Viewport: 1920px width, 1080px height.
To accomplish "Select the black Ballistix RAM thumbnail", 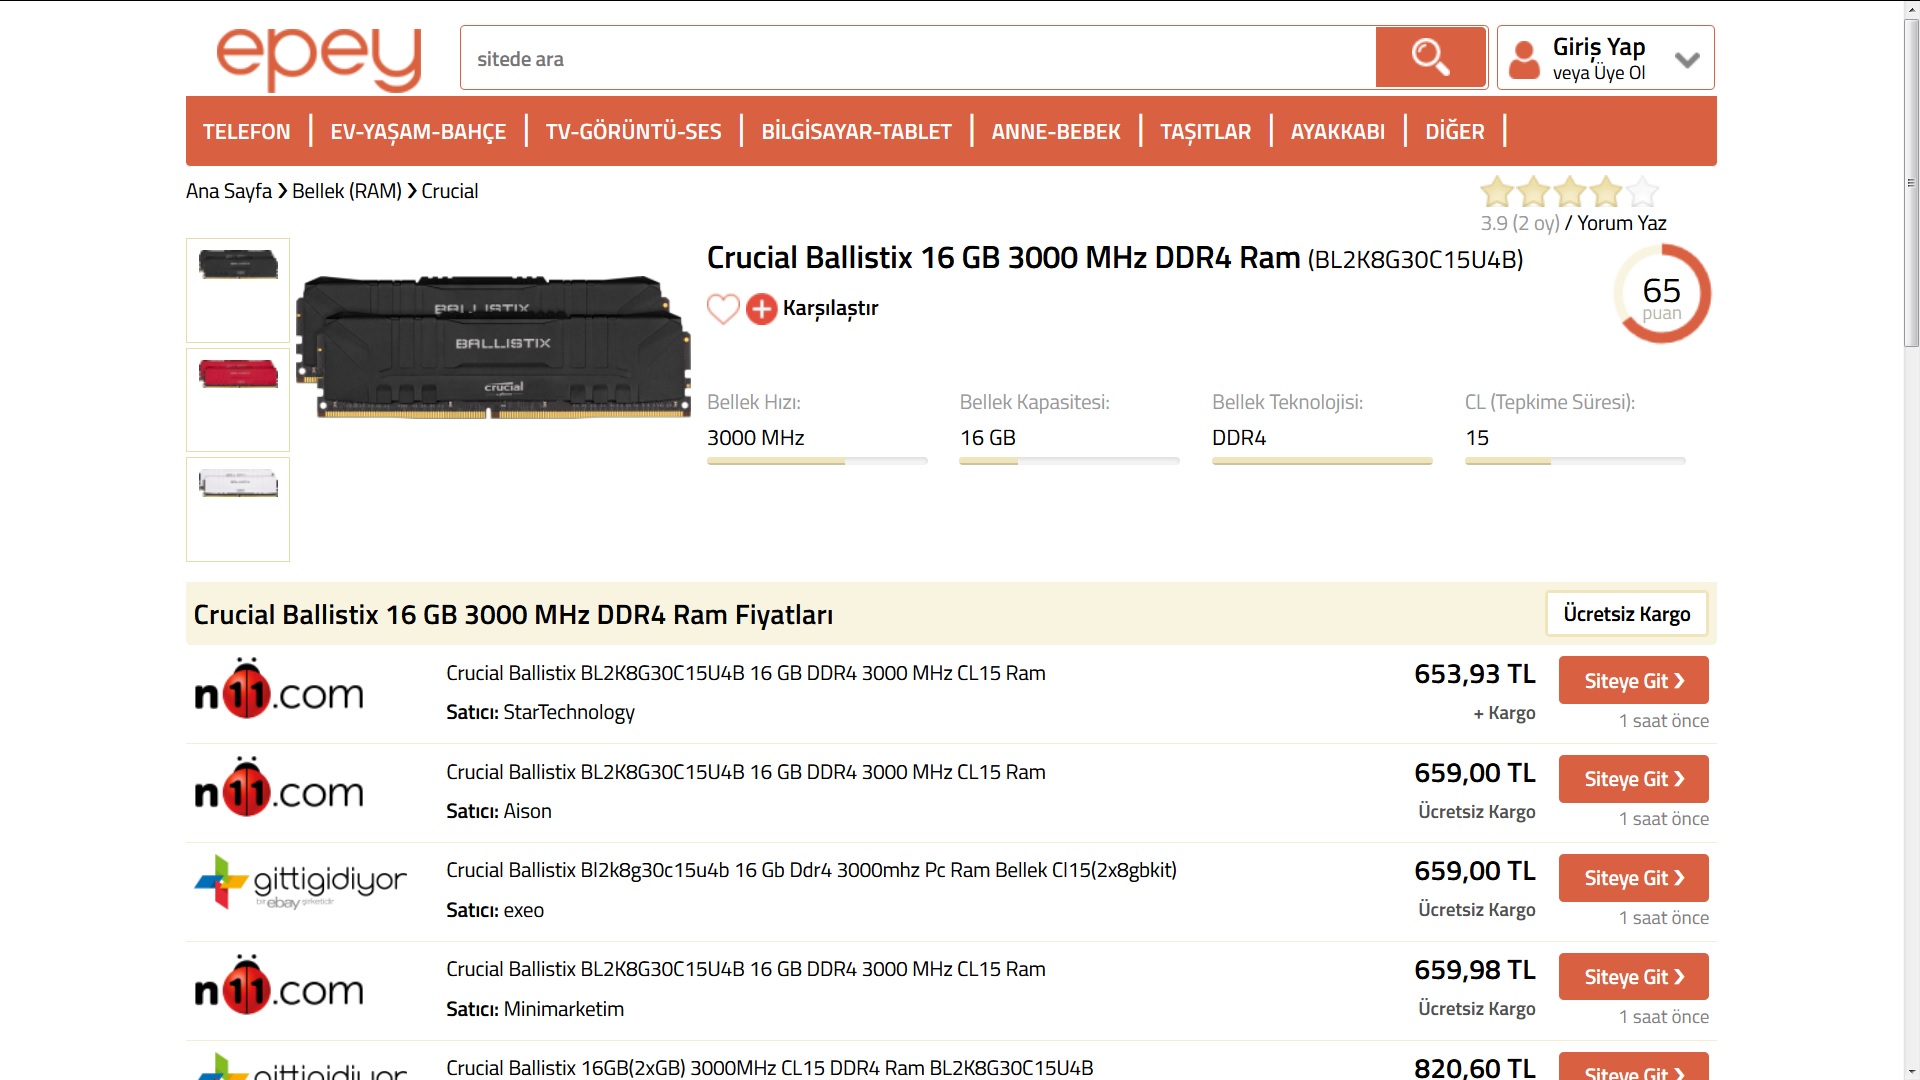I will click(238, 290).
